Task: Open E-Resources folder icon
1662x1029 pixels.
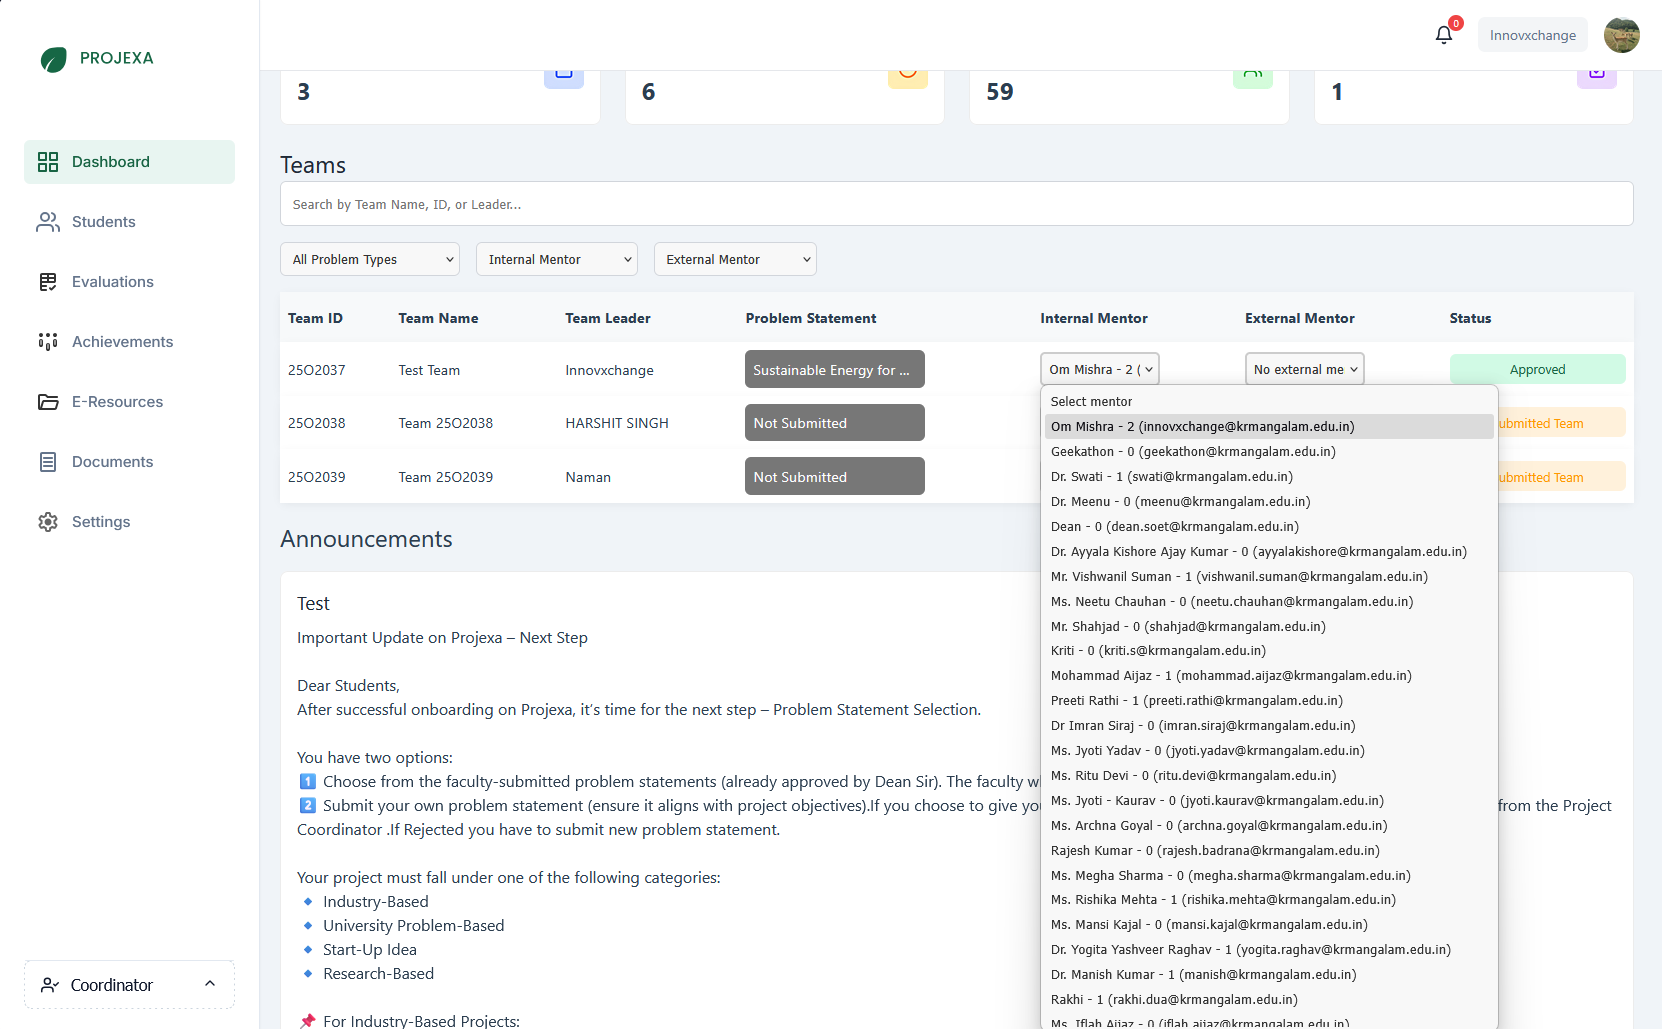Action: click(48, 401)
